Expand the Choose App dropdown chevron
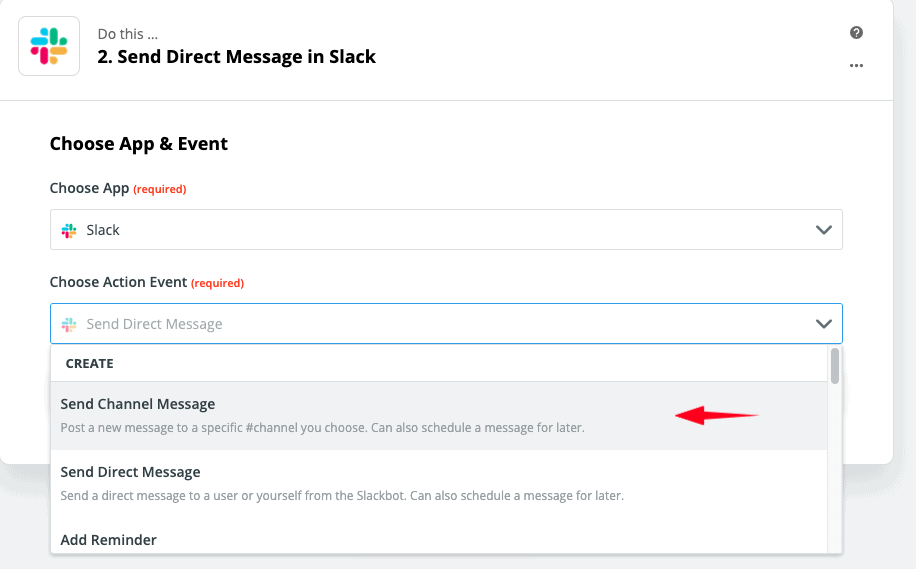The width and height of the screenshot is (916, 569). [823, 230]
